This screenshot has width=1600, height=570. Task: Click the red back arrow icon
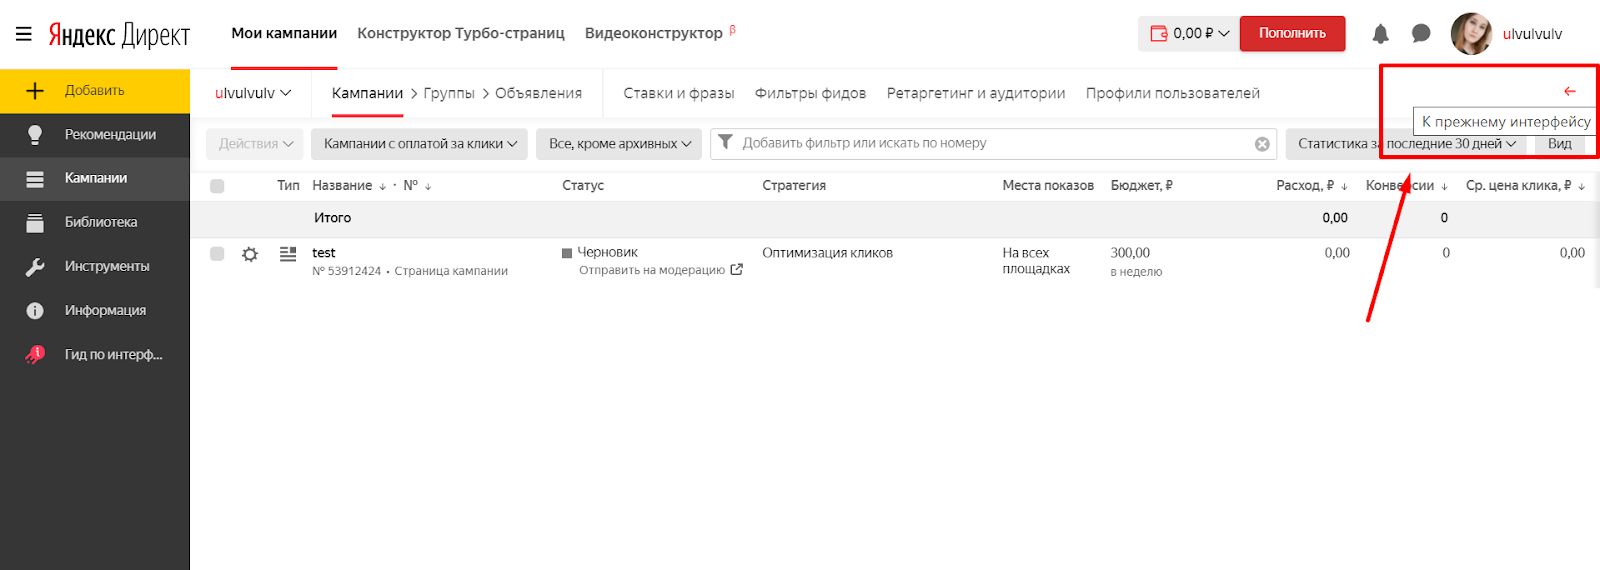(x=1569, y=91)
